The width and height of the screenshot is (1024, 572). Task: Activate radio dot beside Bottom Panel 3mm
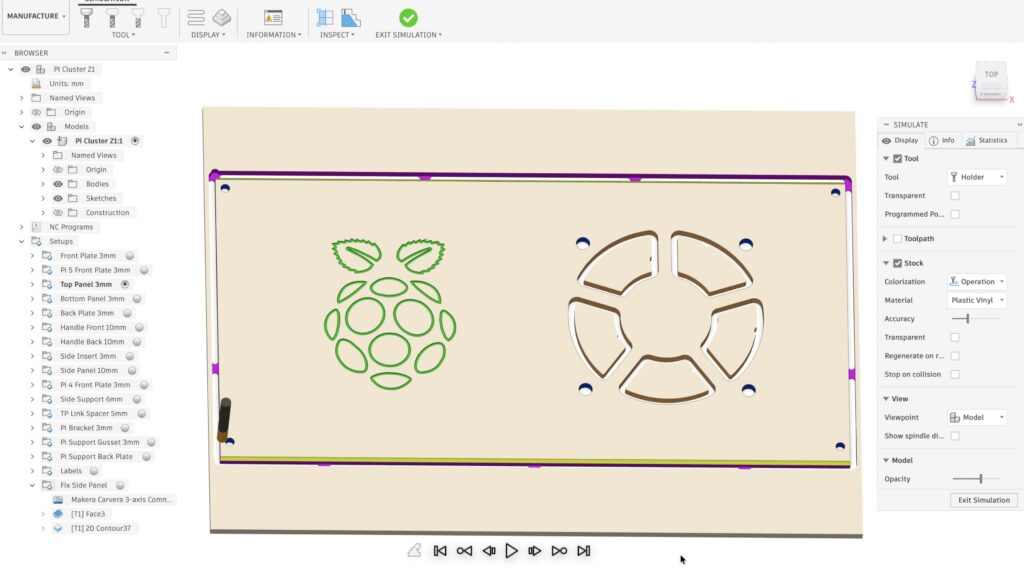pos(137,298)
